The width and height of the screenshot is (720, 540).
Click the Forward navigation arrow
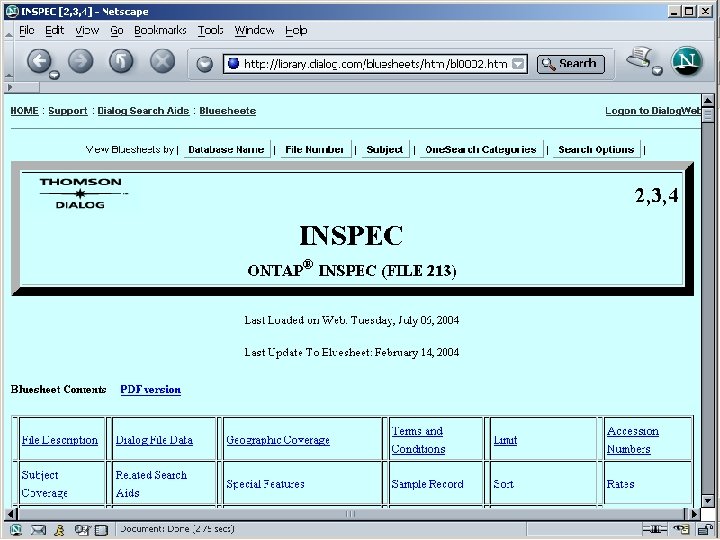pyautogui.click(x=80, y=61)
